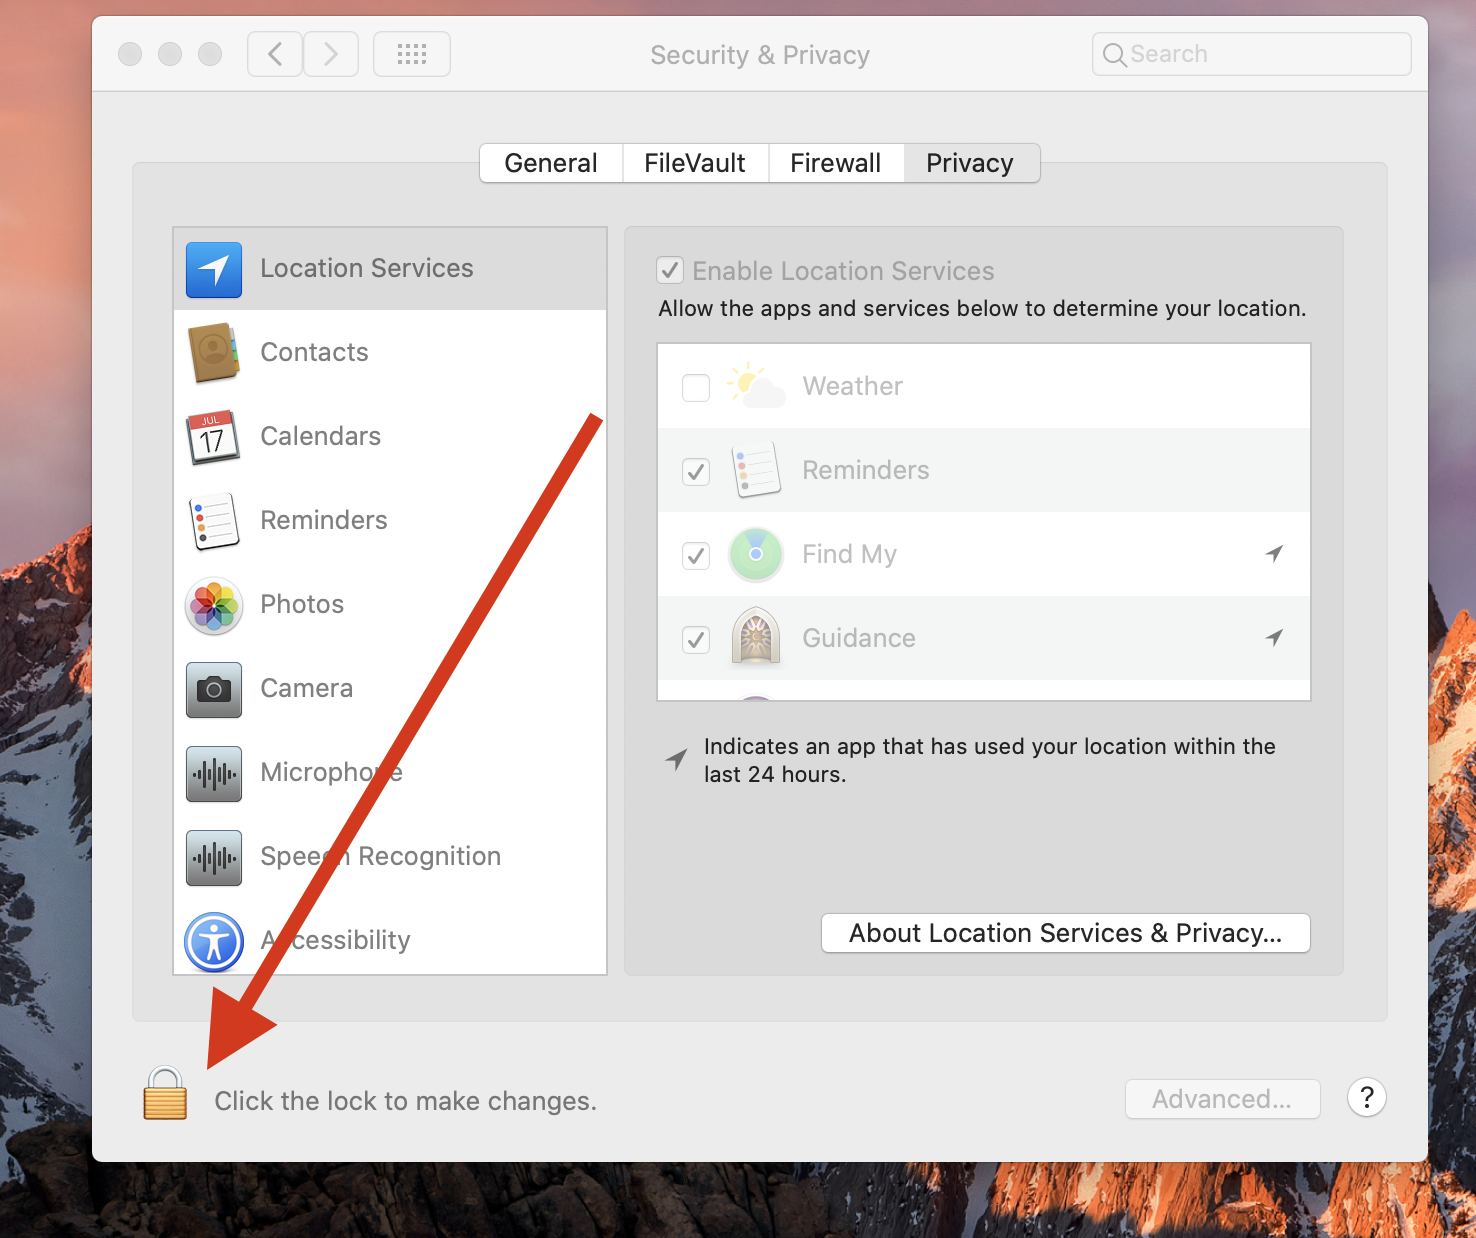Click the Weather app icon

[x=756, y=386]
